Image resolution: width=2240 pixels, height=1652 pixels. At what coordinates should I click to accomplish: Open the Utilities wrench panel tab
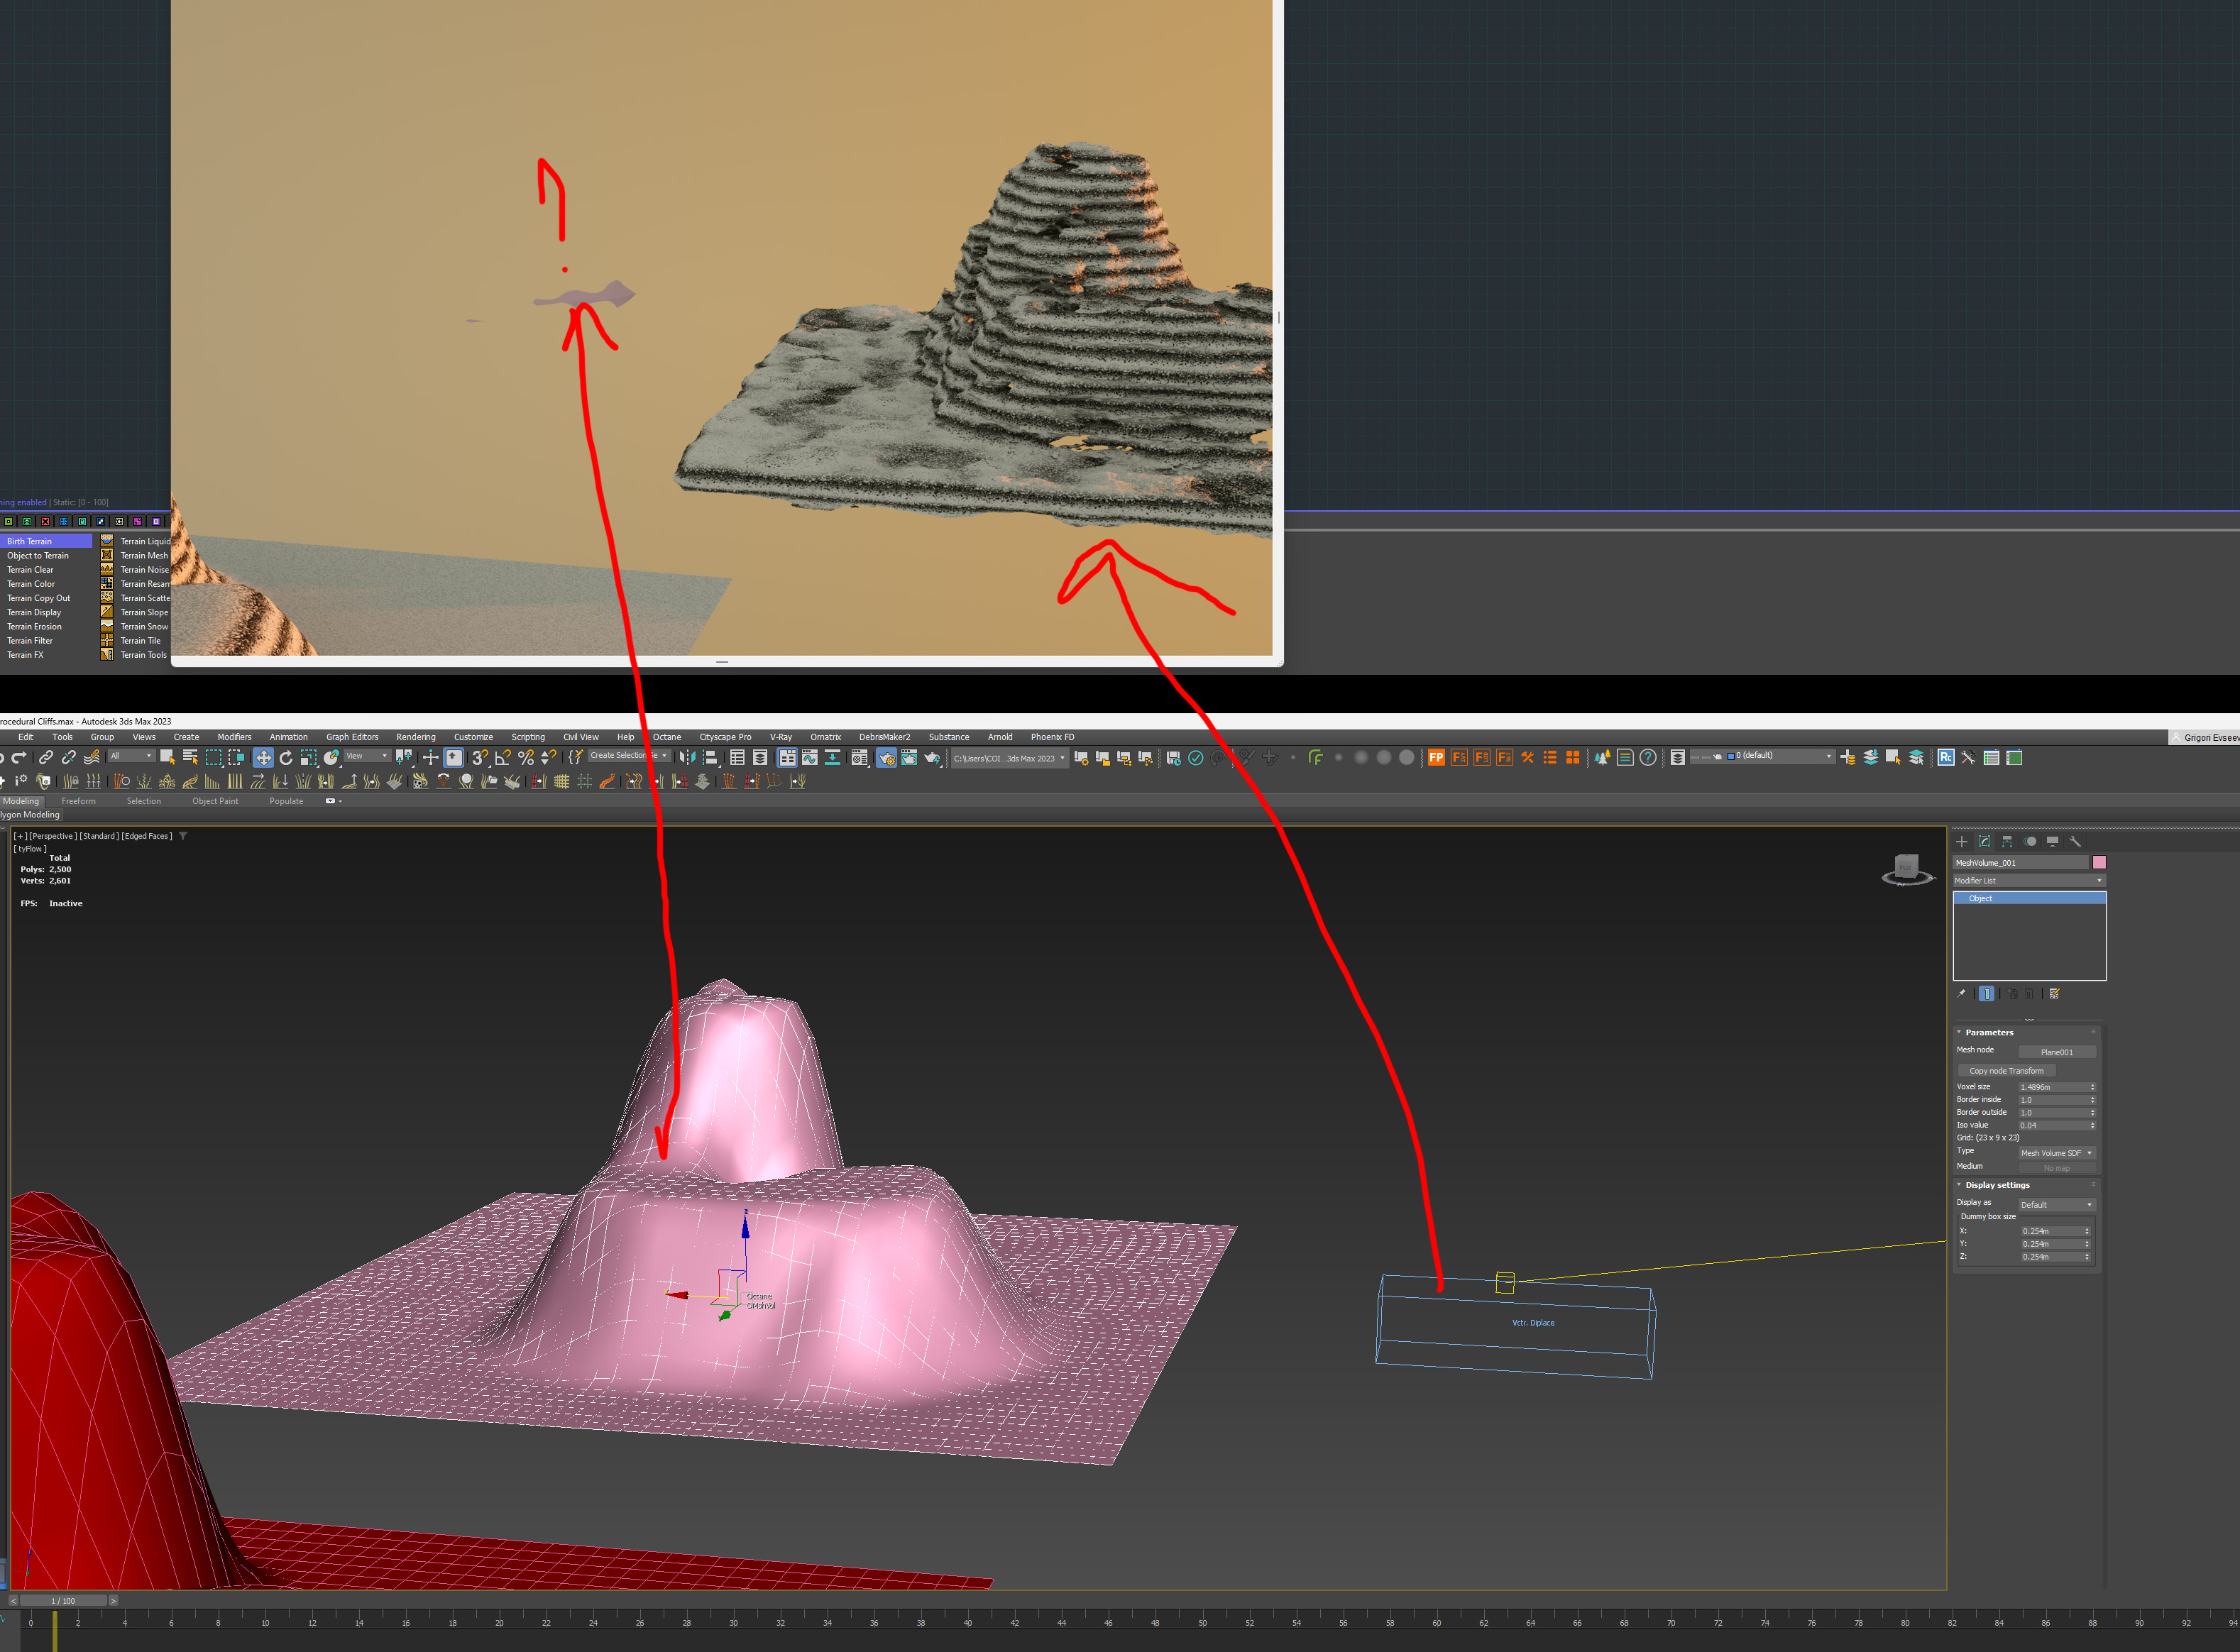pos(2075,842)
